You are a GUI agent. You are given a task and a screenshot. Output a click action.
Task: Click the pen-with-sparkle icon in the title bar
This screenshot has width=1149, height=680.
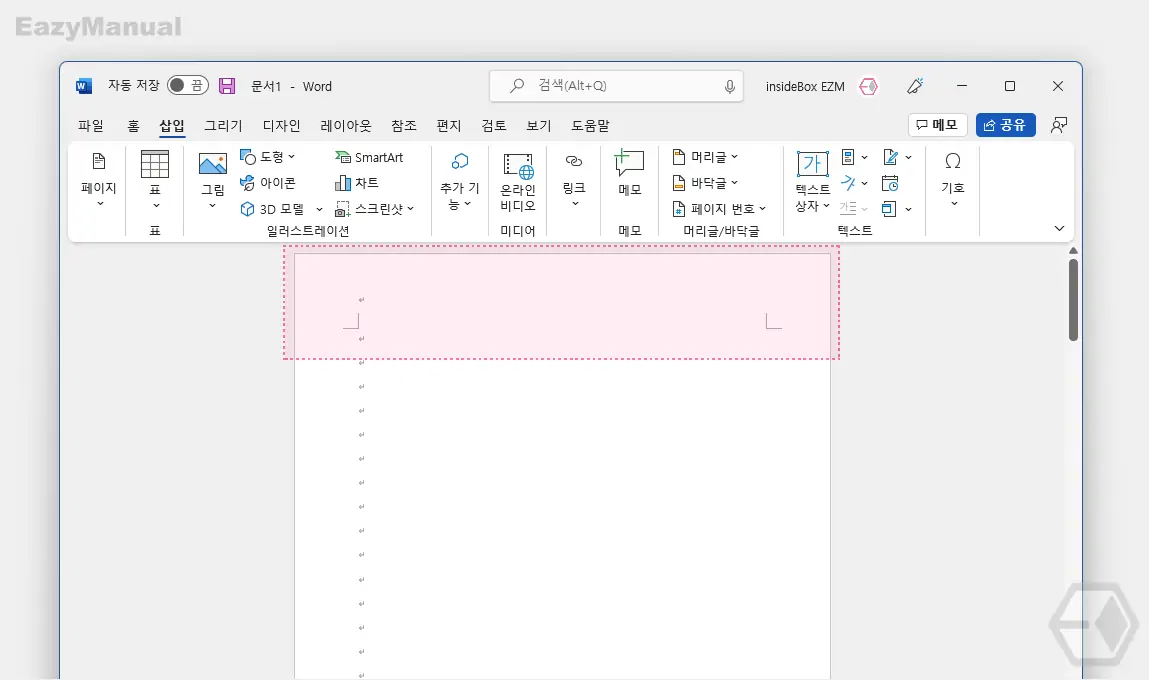click(x=915, y=86)
